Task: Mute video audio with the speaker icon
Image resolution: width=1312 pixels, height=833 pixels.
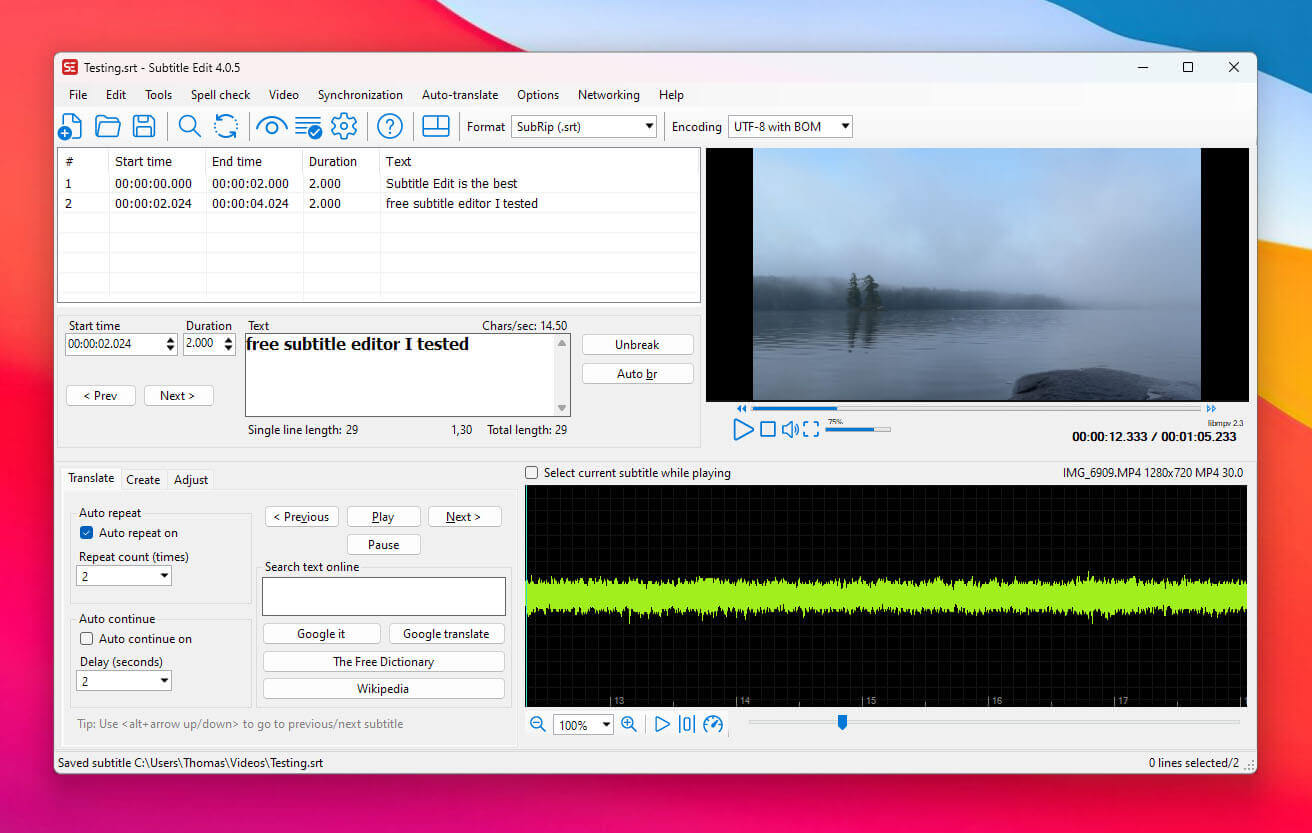Action: [790, 429]
